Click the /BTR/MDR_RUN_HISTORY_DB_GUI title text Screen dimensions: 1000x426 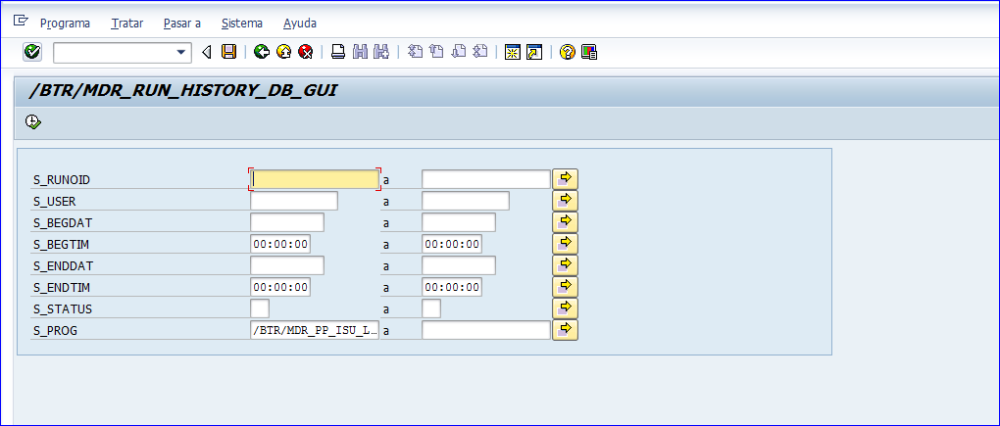[x=183, y=91]
